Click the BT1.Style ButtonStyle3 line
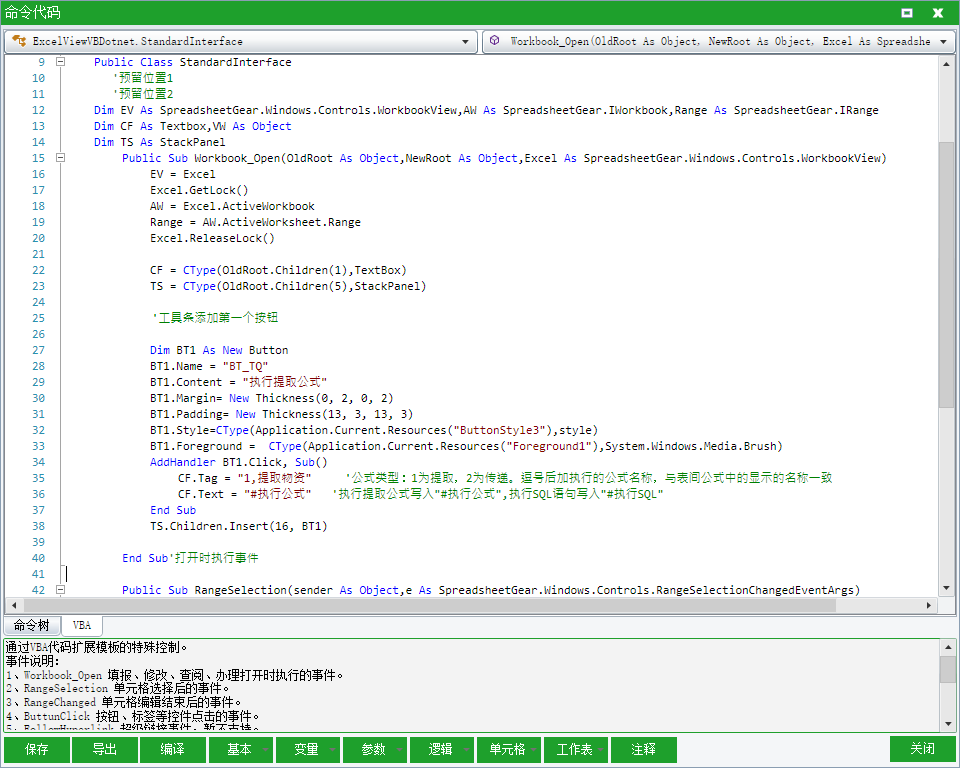 [374, 430]
